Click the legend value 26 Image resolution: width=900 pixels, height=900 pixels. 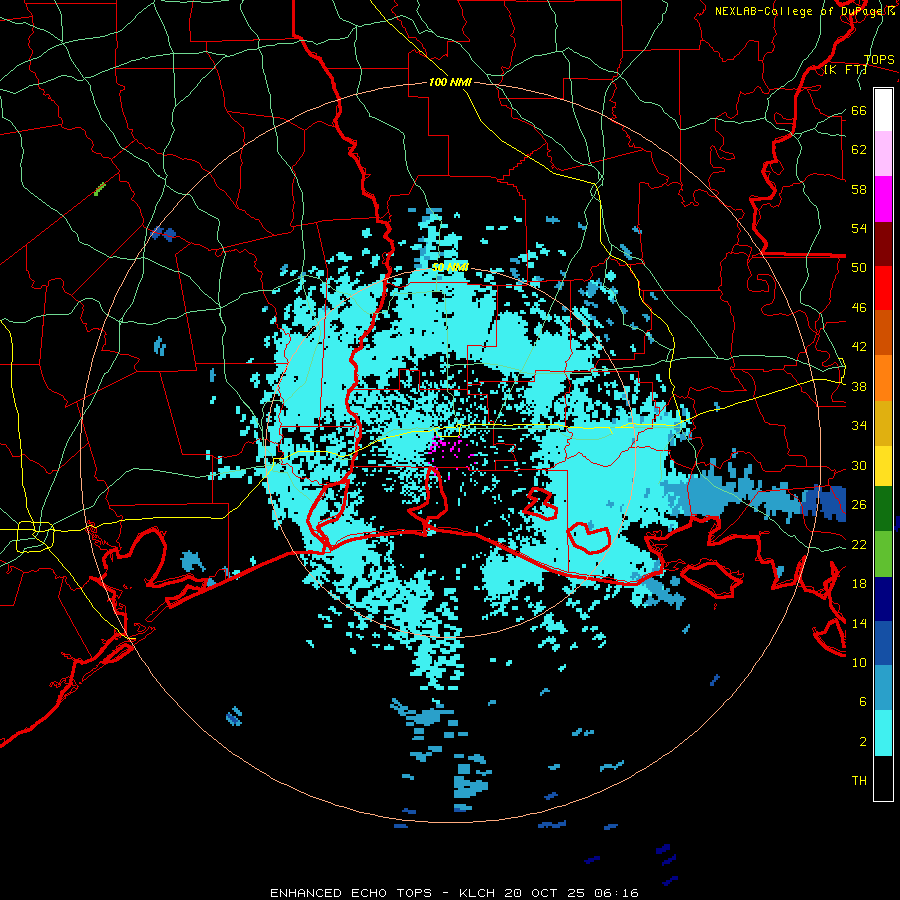pyautogui.click(x=859, y=505)
